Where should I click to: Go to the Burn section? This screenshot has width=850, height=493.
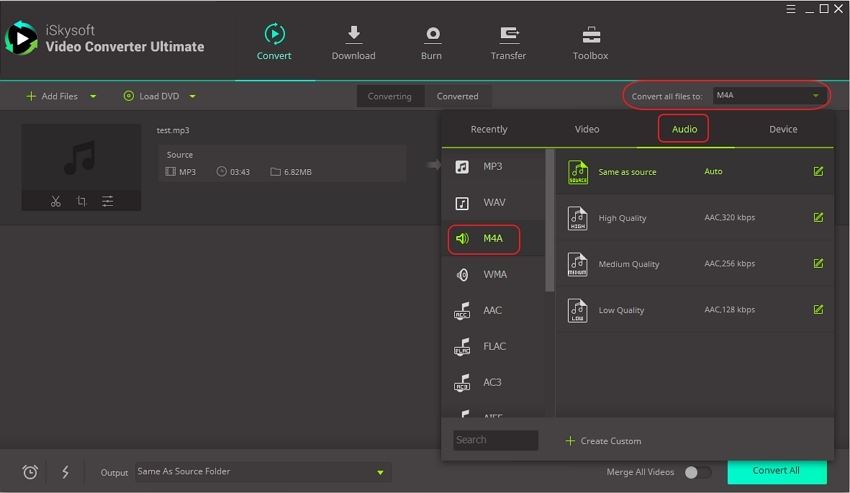[x=431, y=43]
